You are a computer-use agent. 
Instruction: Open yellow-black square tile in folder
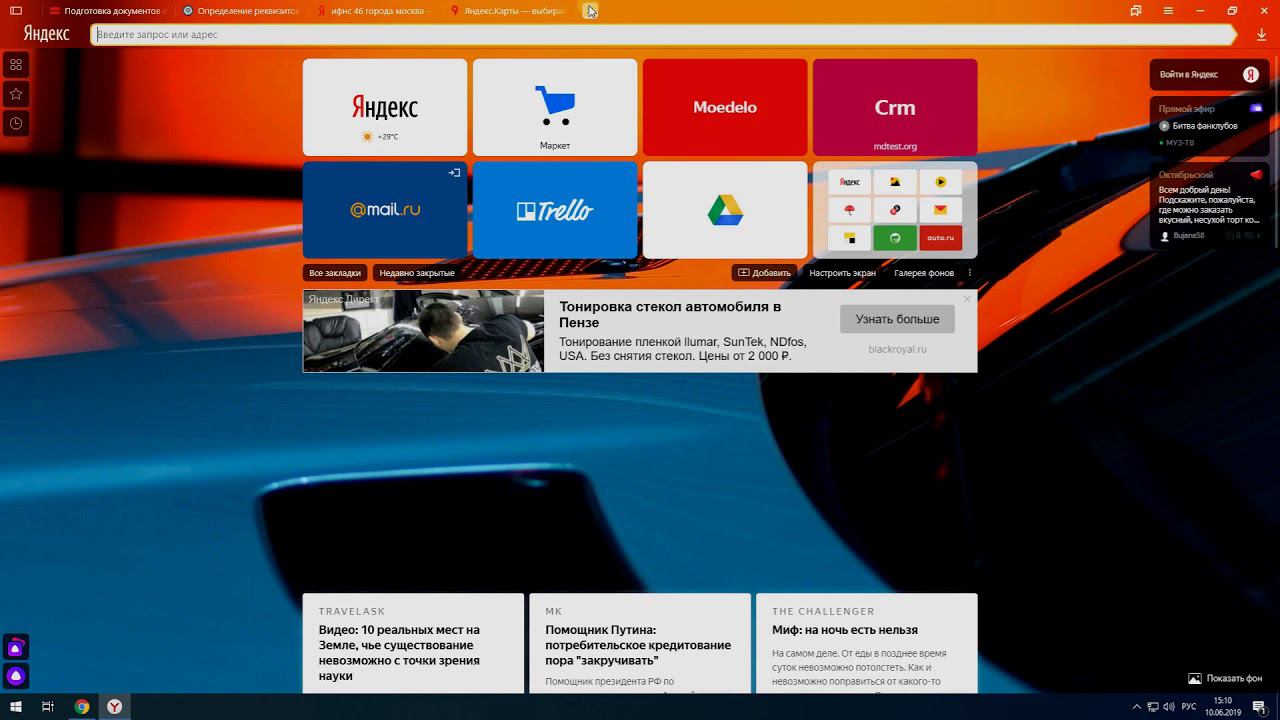849,238
